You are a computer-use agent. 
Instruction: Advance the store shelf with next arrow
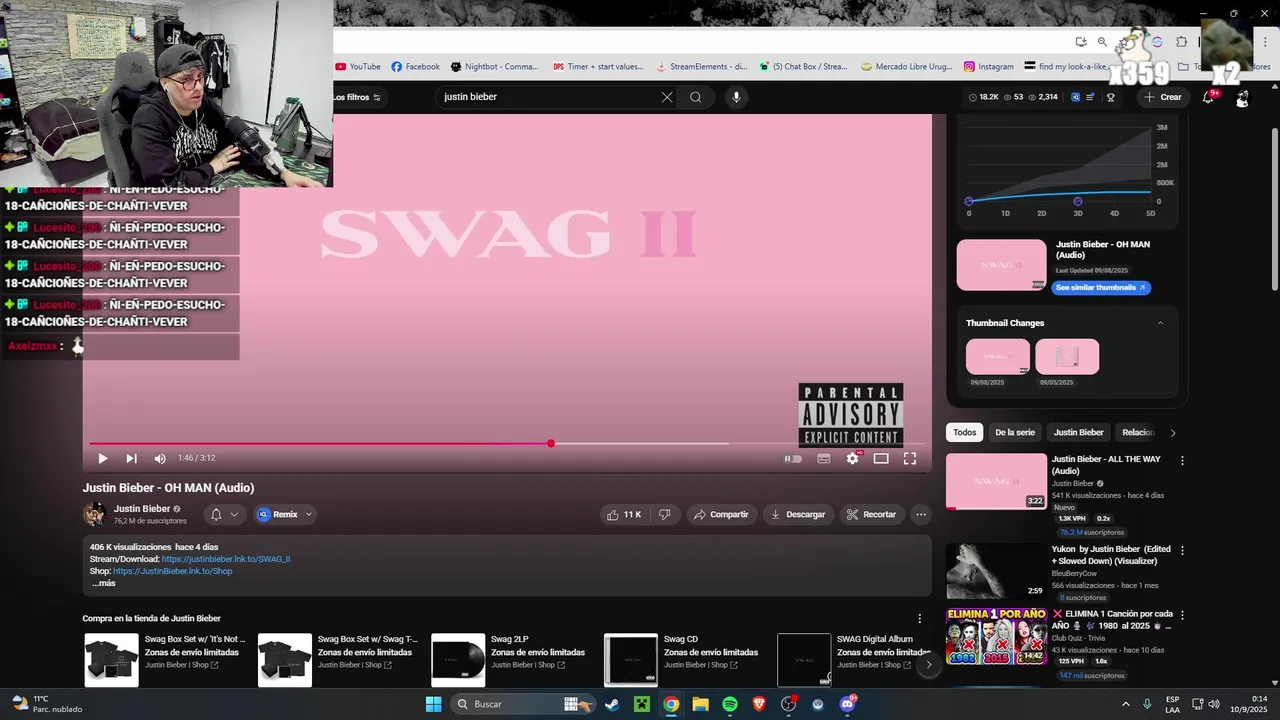click(x=928, y=664)
